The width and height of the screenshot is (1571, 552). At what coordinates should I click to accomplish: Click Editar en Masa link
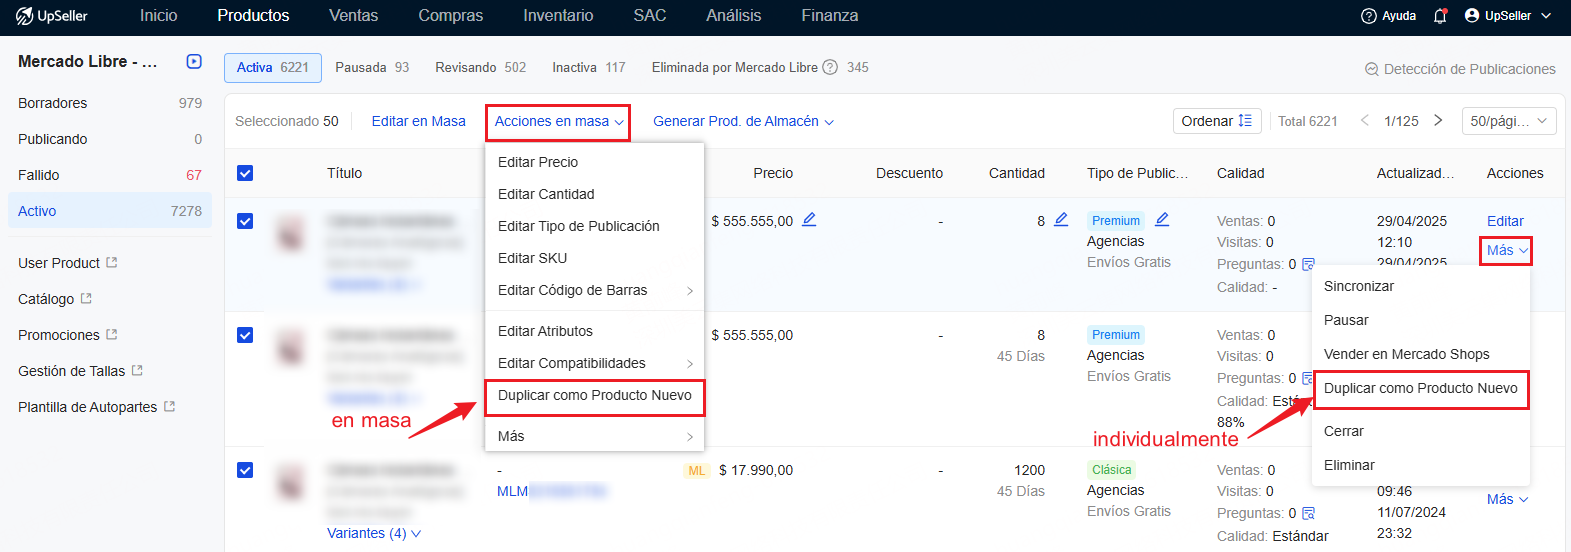point(419,121)
